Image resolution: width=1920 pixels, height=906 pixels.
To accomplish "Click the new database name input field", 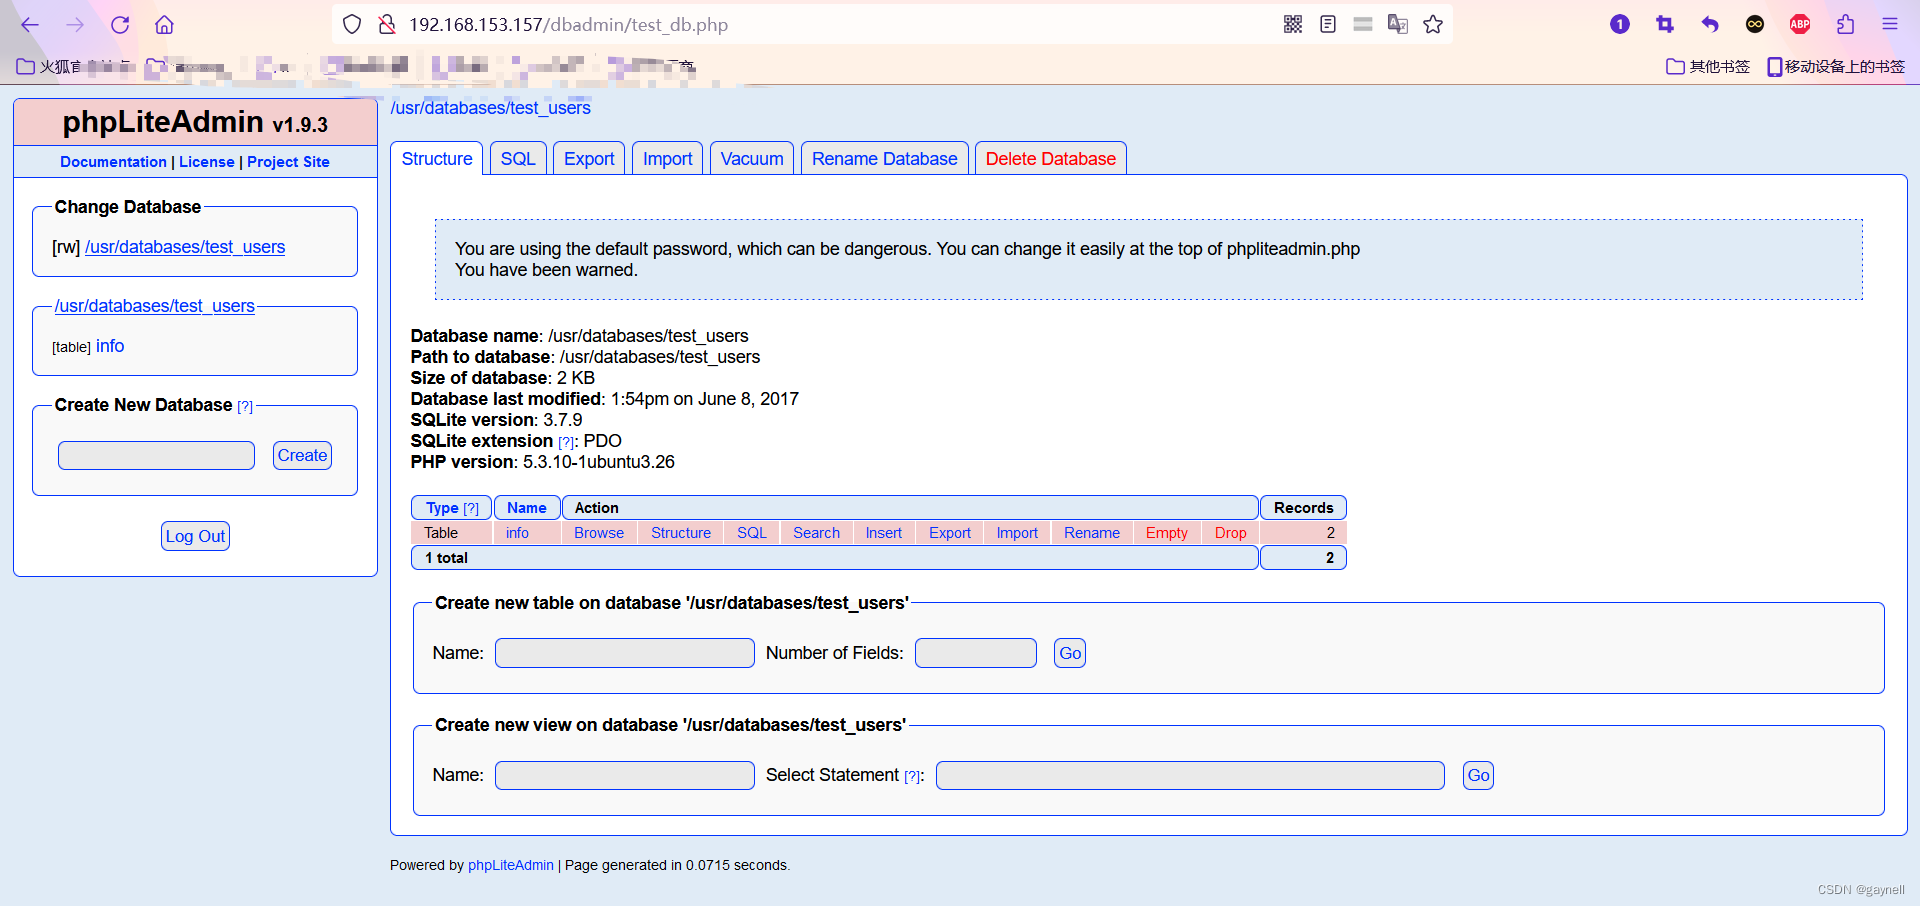I will [156, 456].
